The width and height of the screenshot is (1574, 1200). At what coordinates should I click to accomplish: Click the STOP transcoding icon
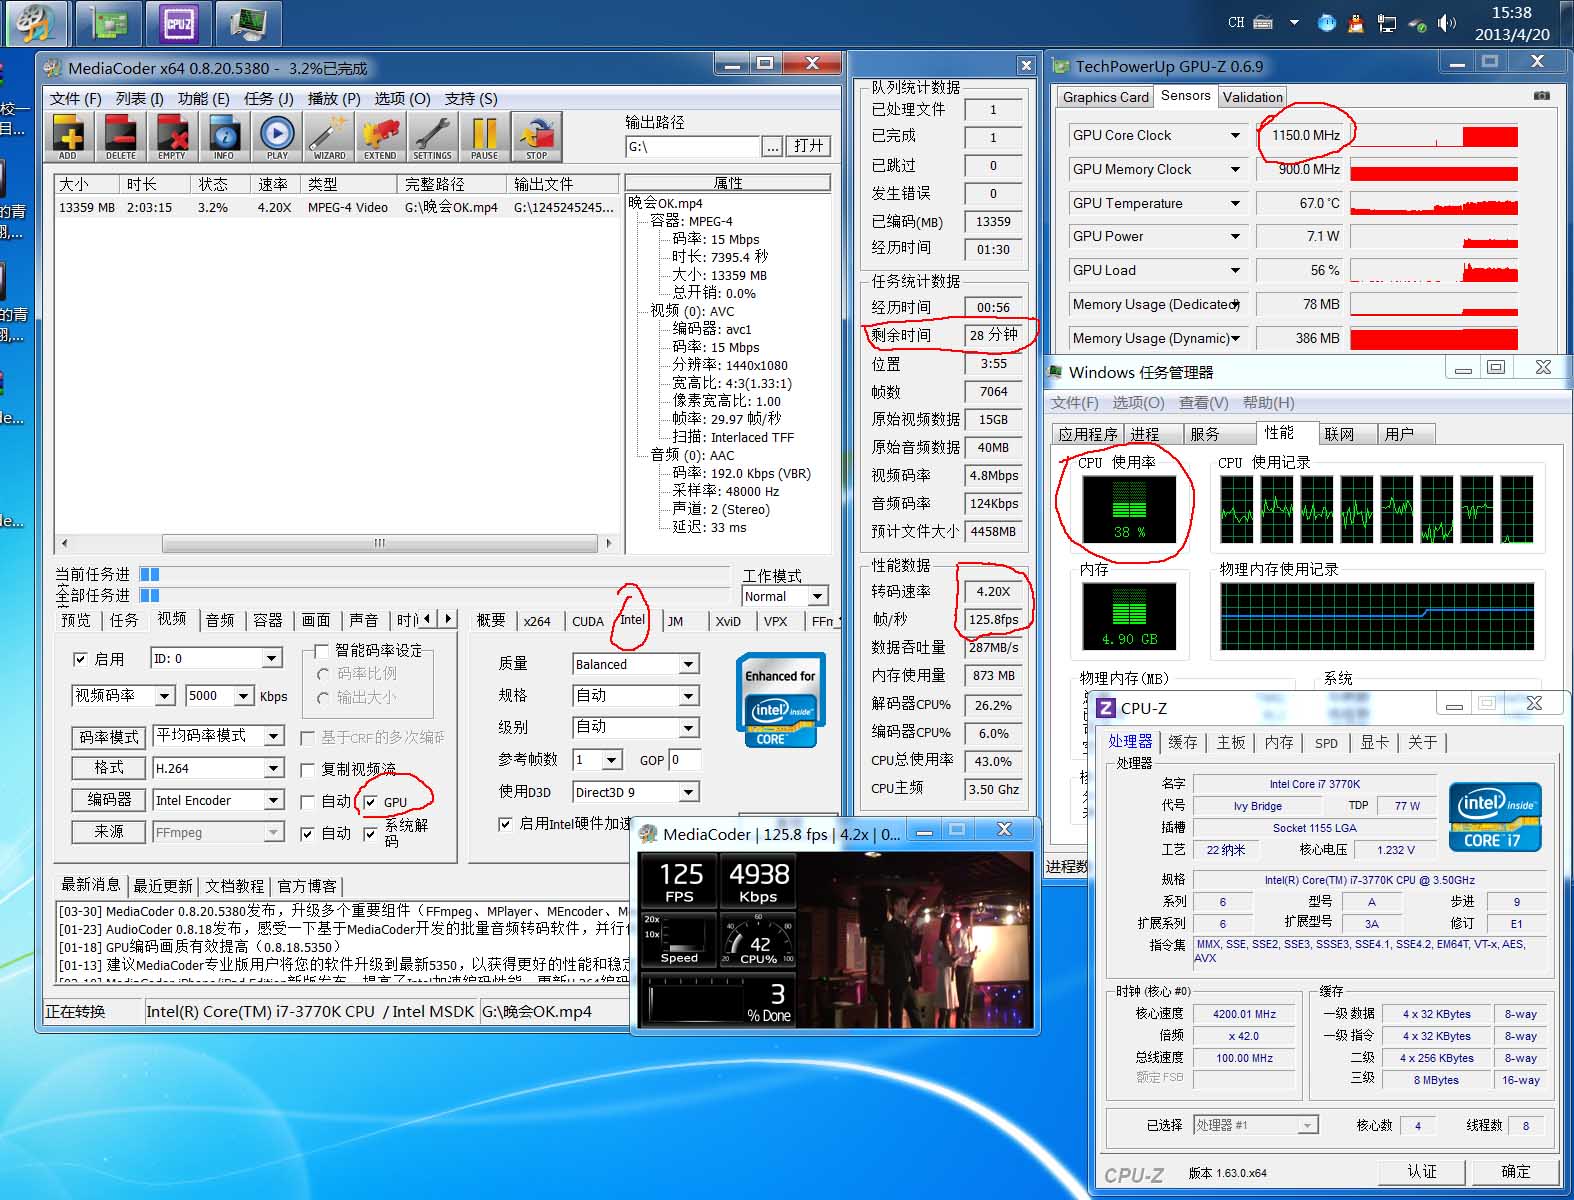click(537, 137)
